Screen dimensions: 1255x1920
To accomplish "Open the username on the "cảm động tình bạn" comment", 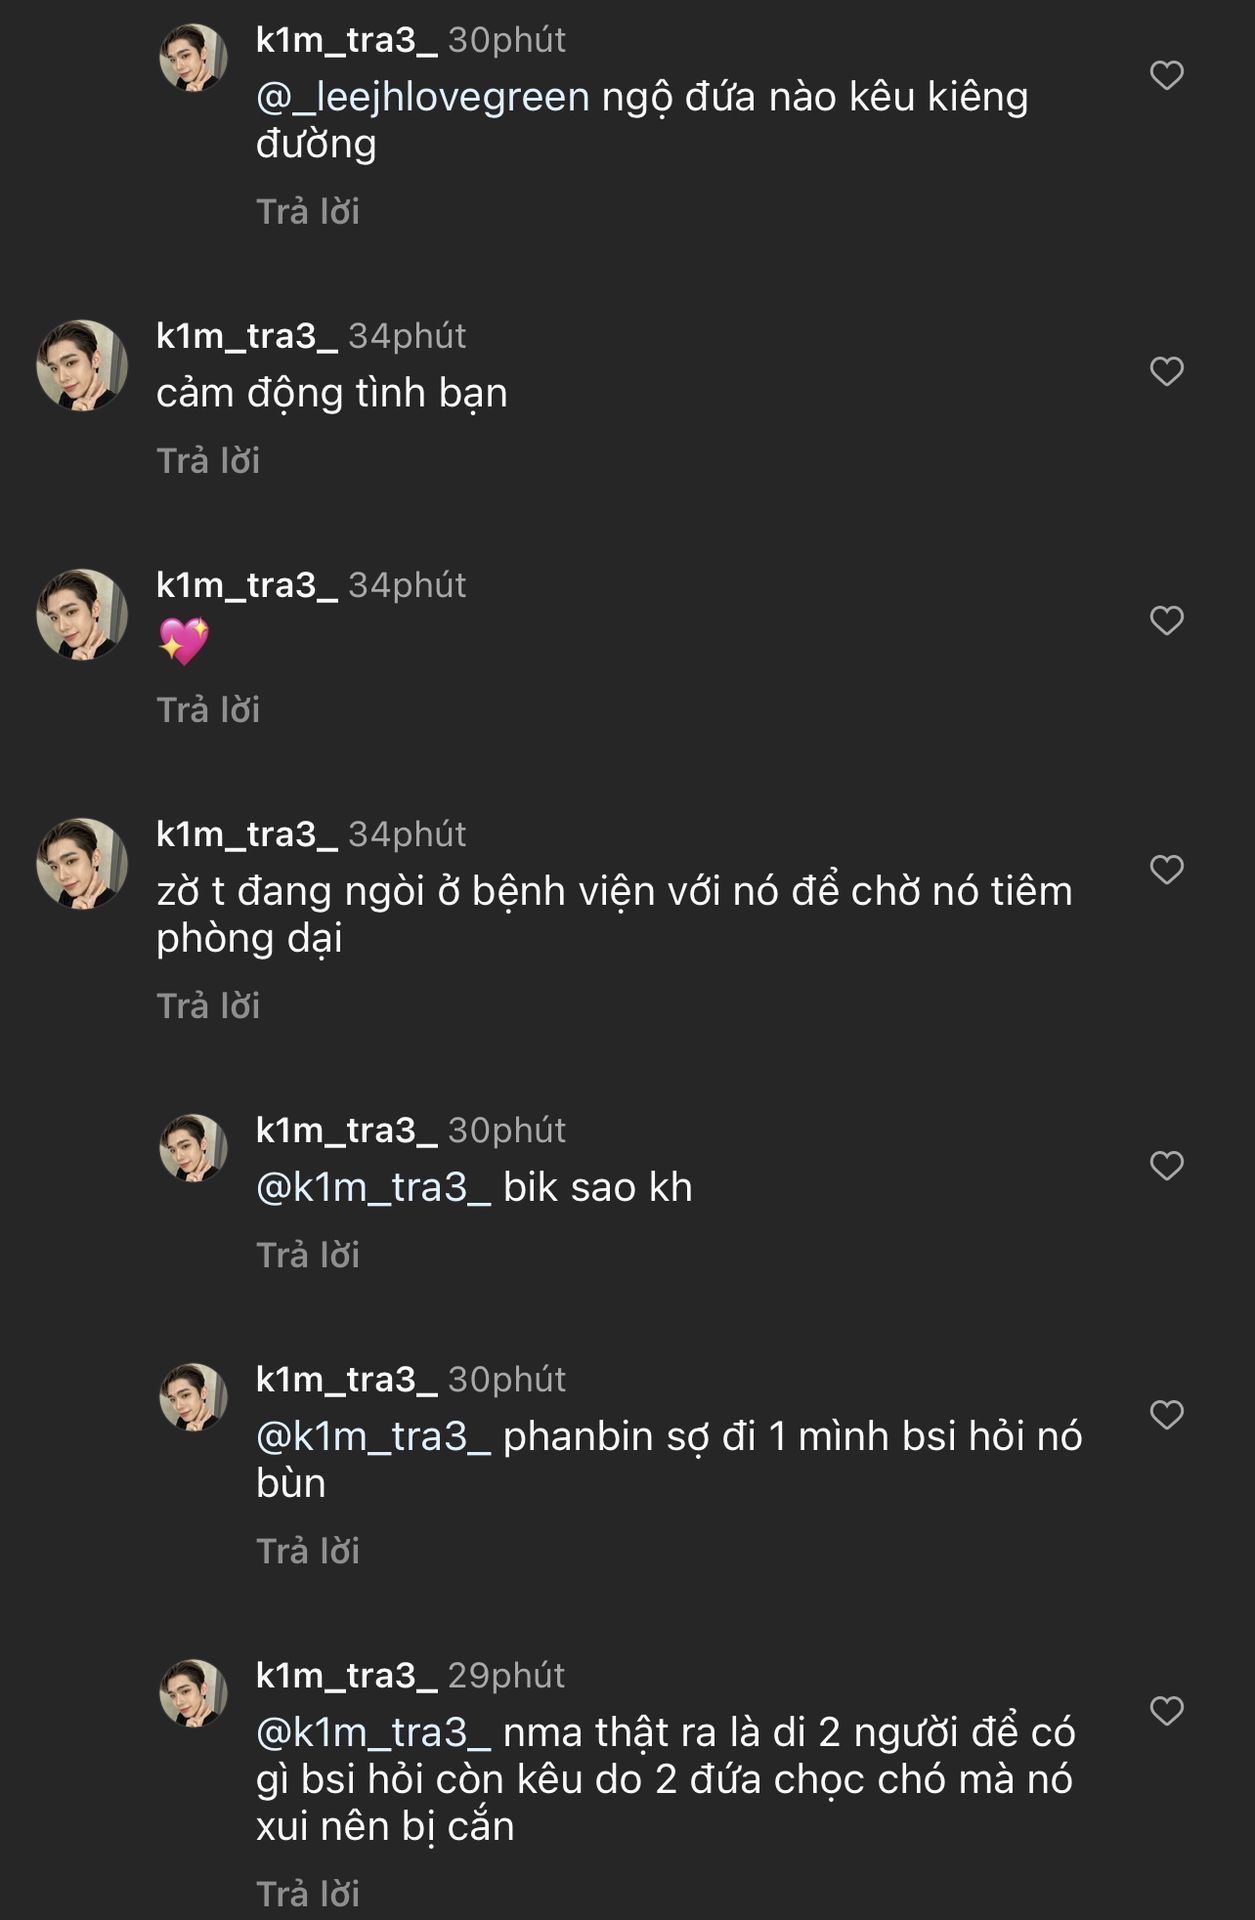I will [246, 336].
